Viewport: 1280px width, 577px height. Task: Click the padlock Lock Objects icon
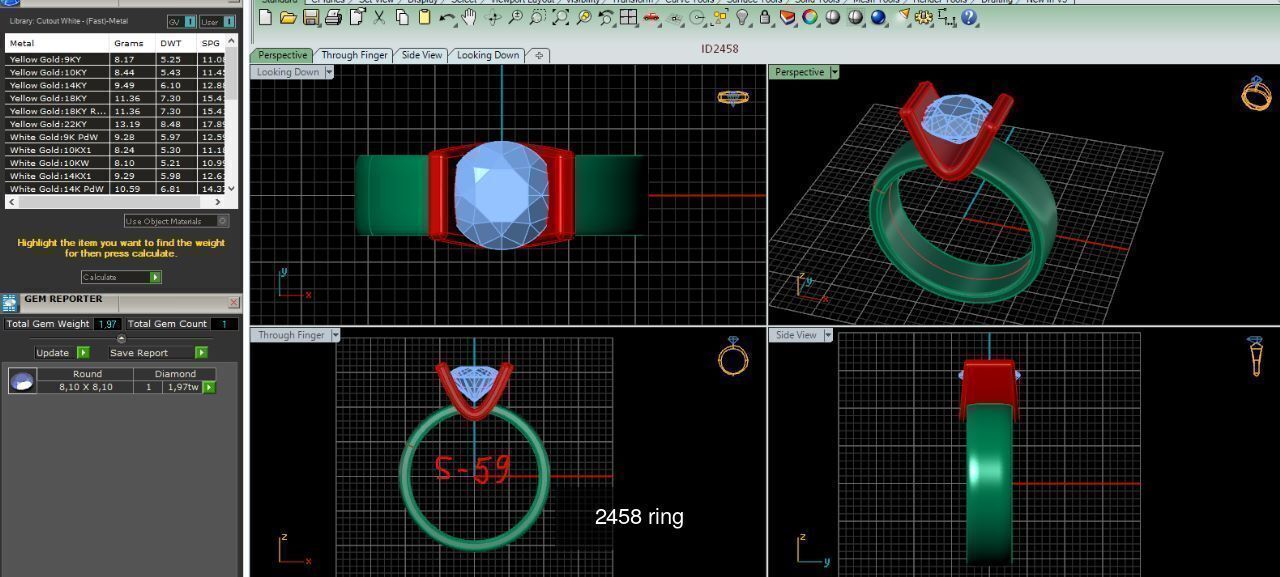[764, 17]
